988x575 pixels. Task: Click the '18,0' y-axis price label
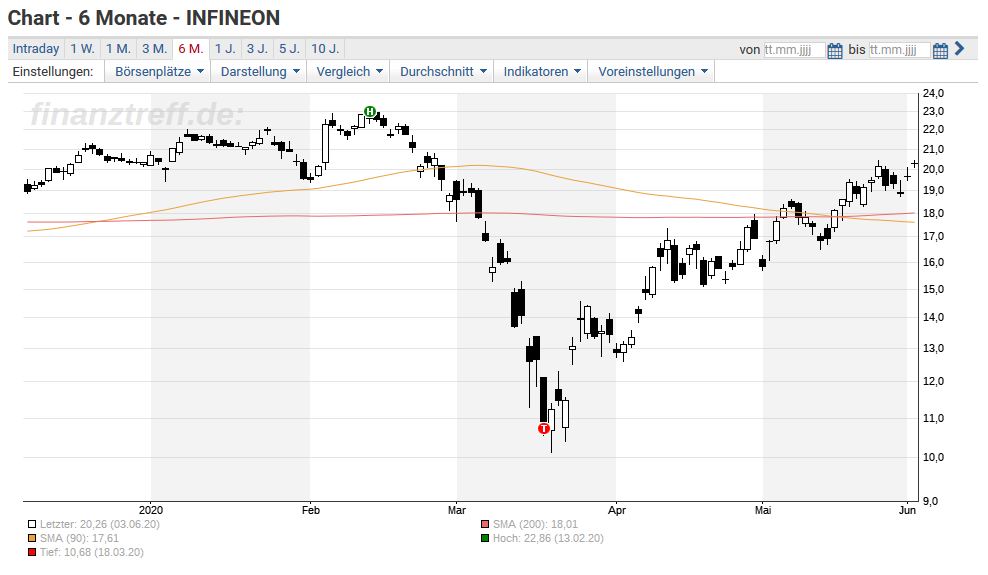933,213
